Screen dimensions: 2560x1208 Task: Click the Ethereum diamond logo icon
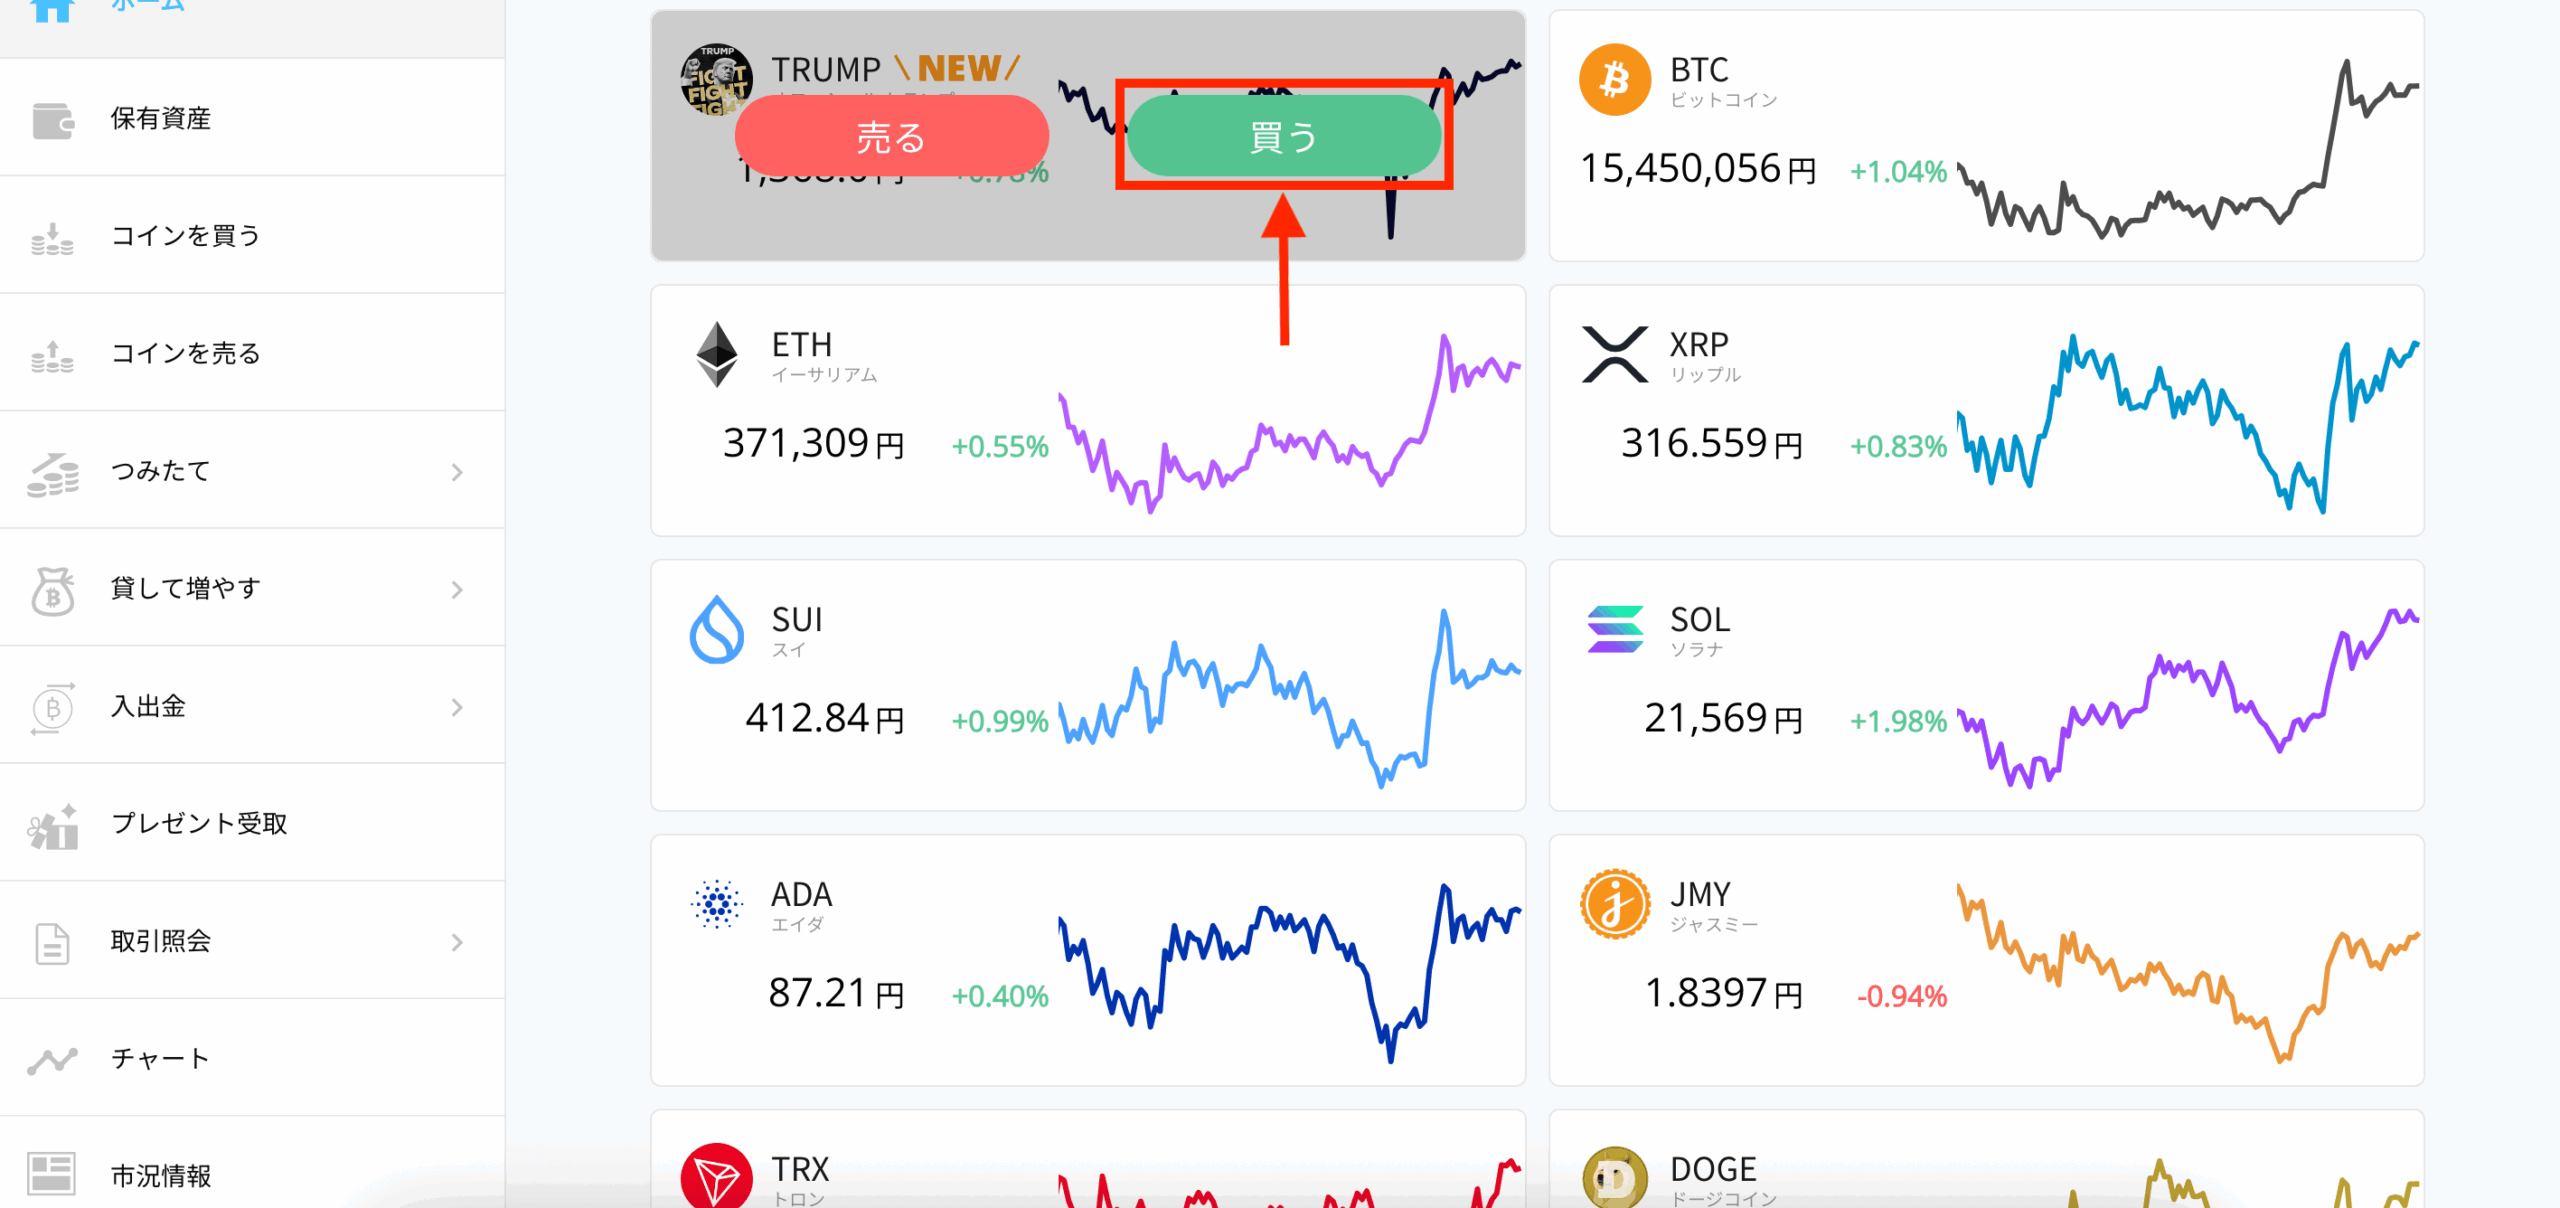coord(716,354)
